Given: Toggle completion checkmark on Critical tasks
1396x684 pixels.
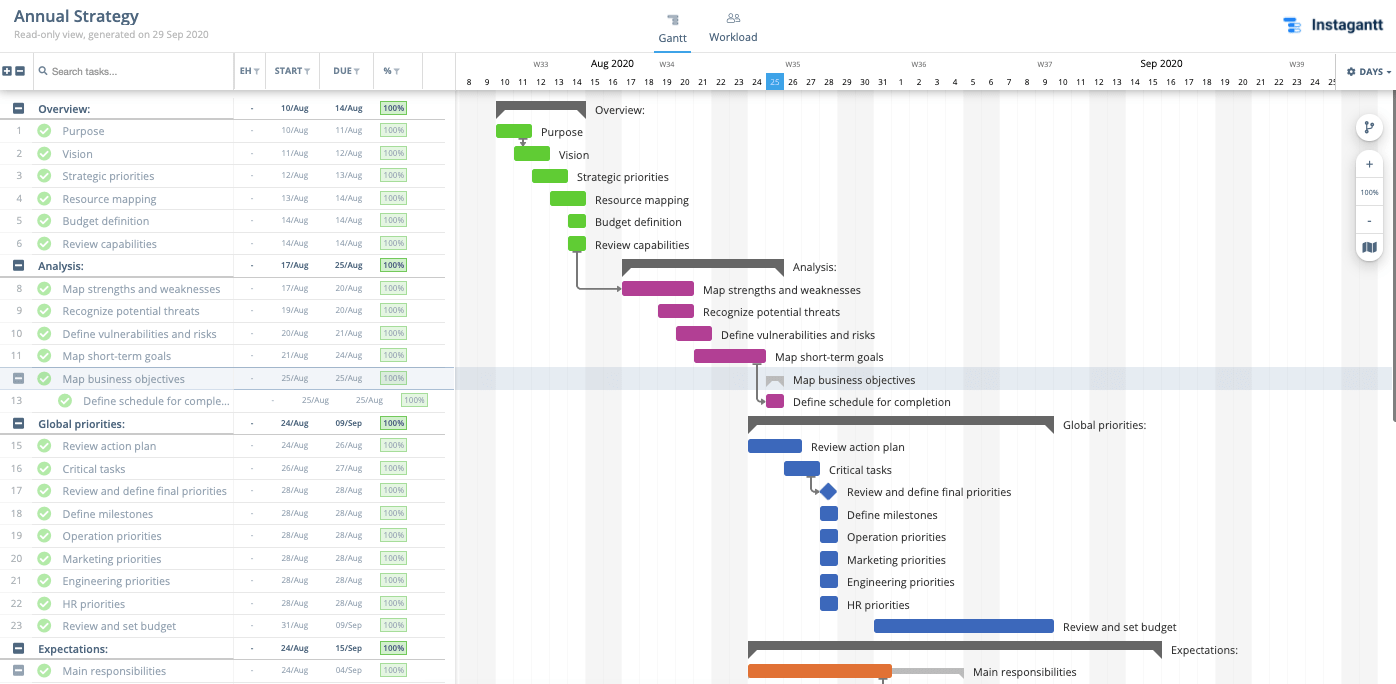Looking at the screenshot, I should tap(42, 469).
